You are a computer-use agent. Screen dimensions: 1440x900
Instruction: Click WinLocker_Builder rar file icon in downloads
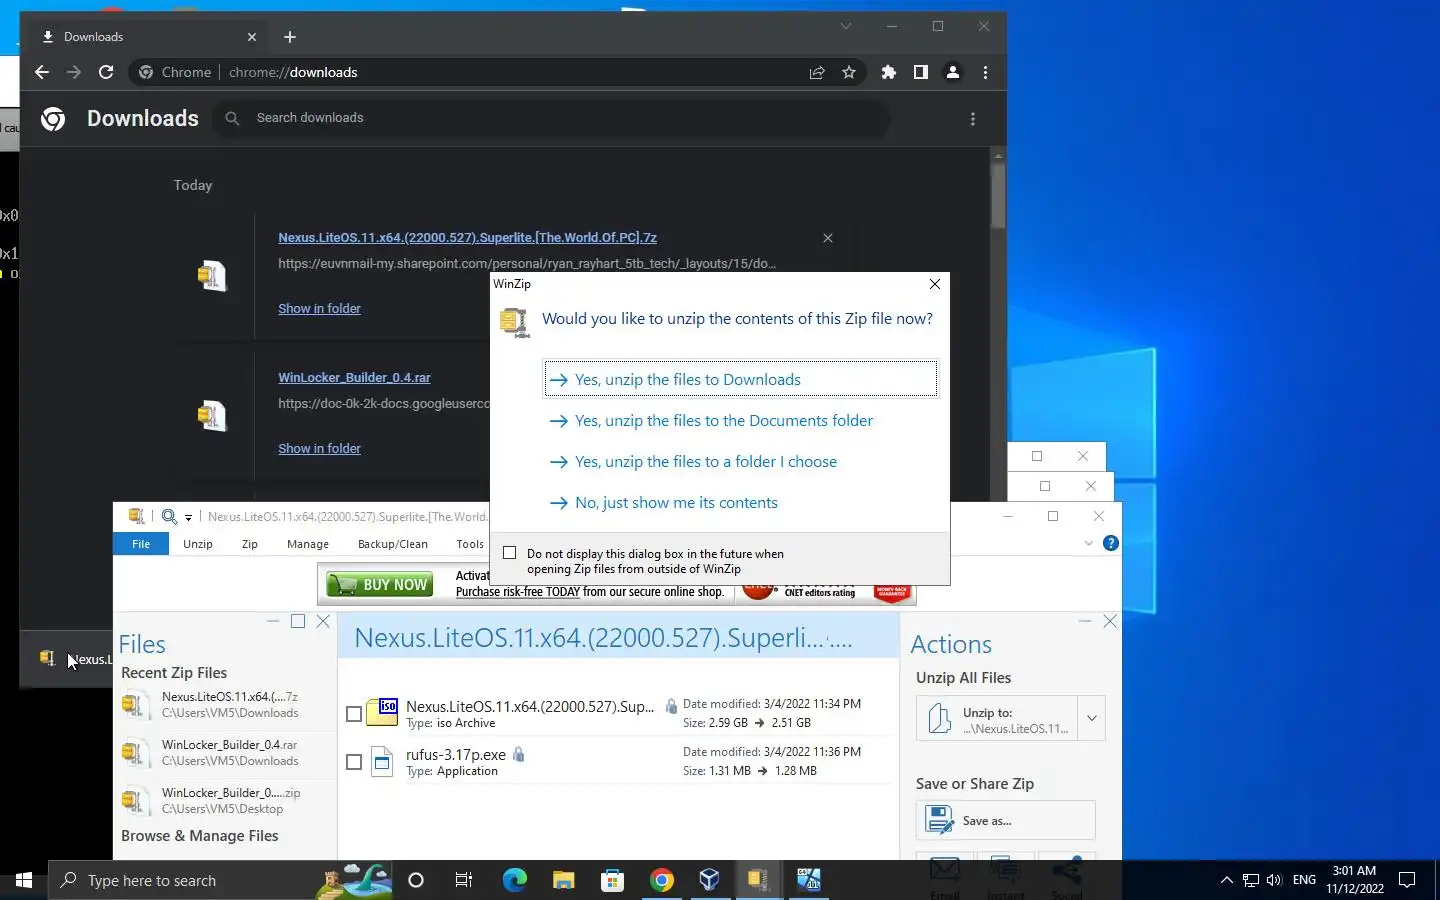tap(211, 415)
